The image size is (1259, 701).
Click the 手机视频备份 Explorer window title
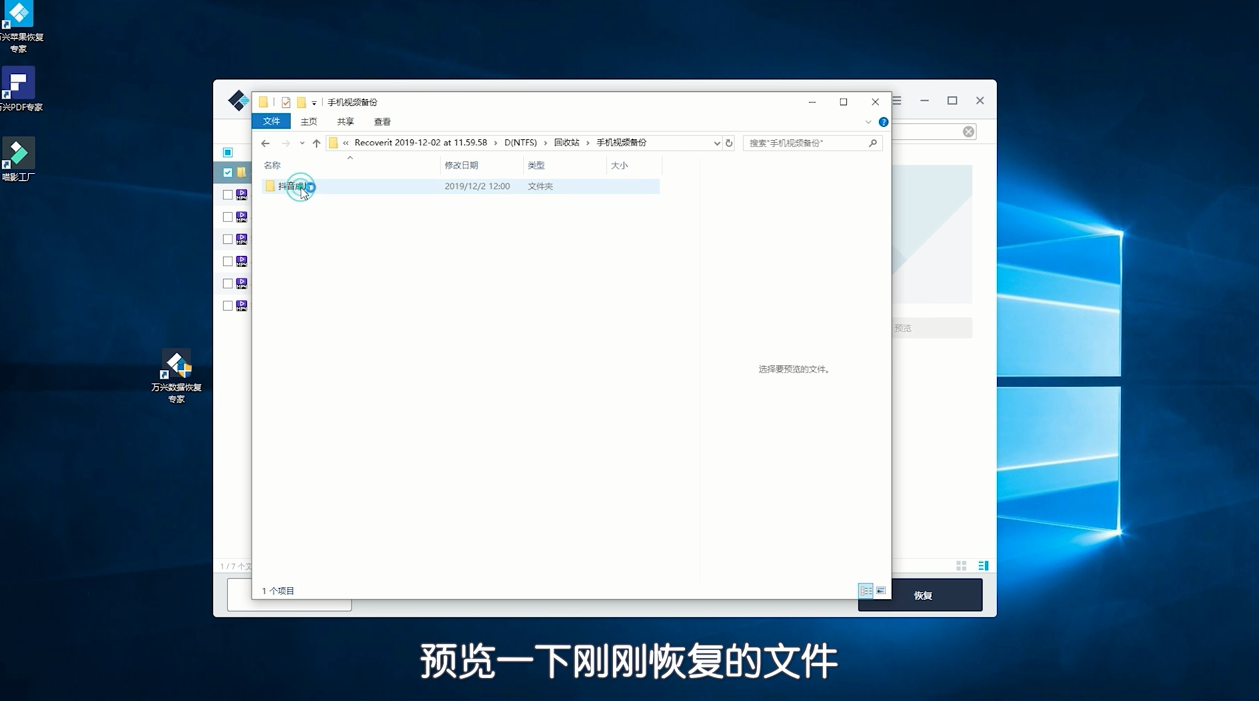[352, 102]
